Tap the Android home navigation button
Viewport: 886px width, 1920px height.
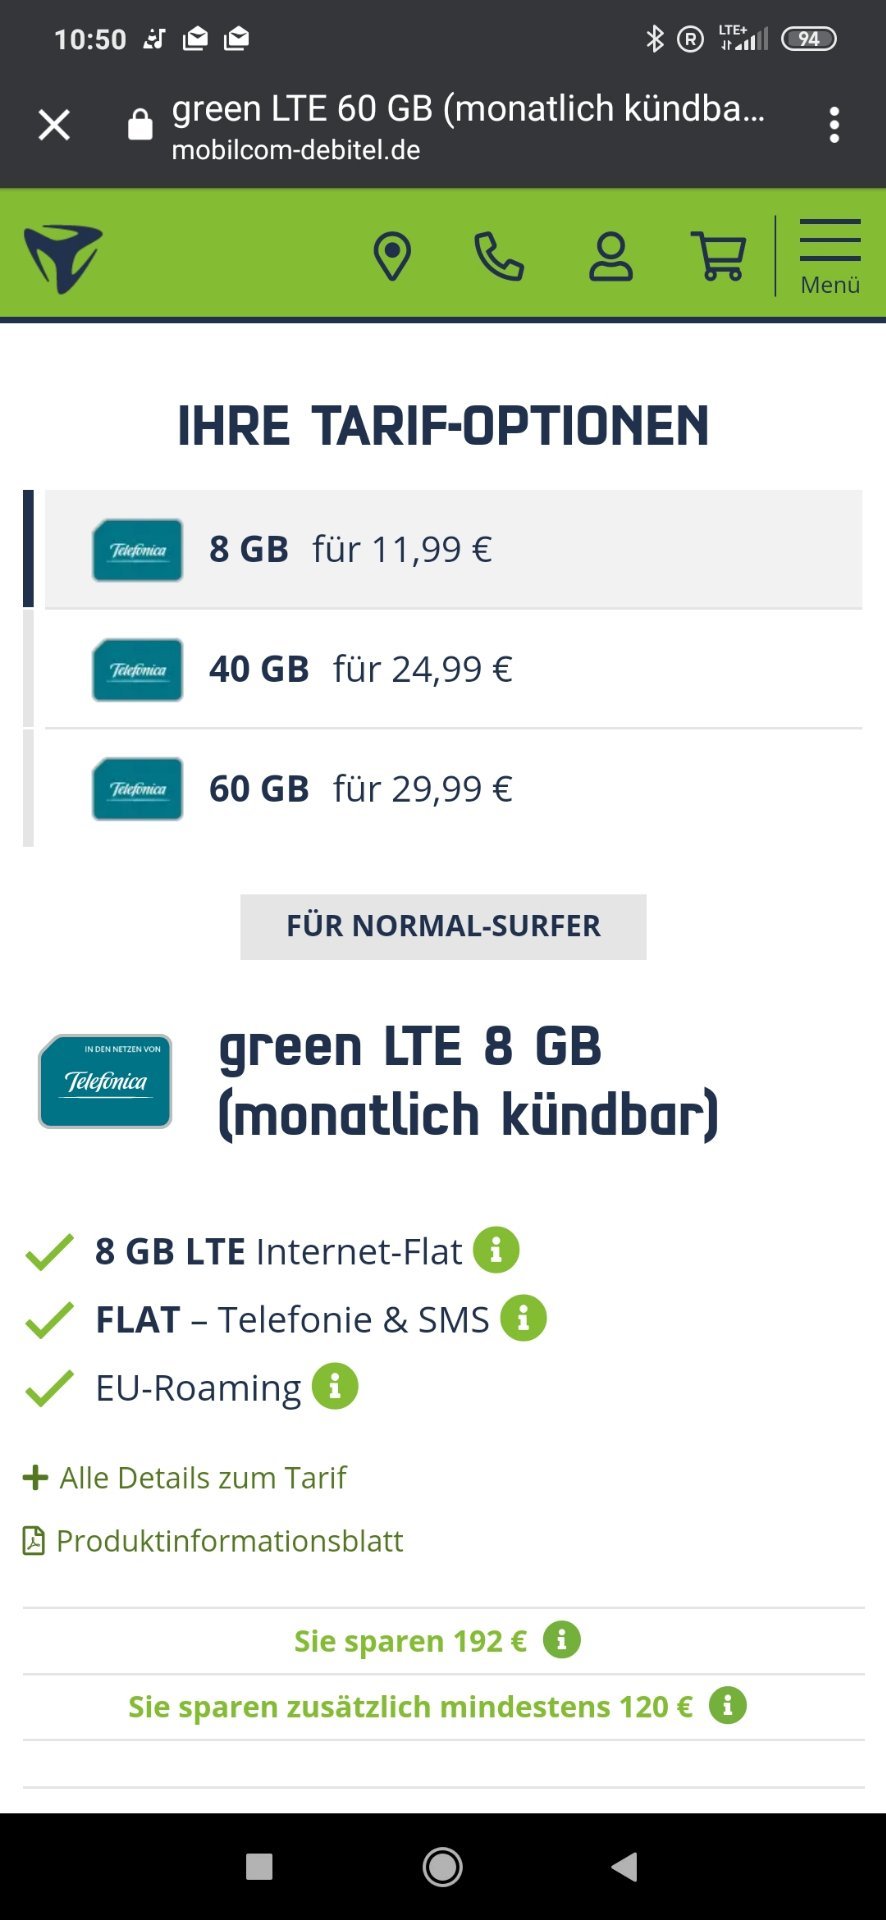442,1866
